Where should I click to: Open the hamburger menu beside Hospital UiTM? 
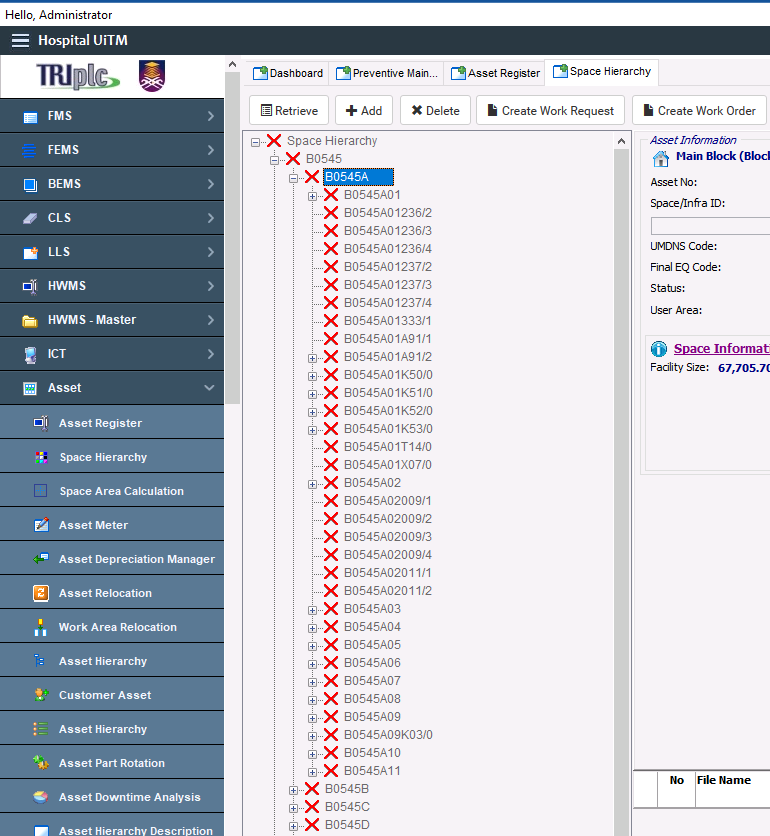pyautogui.click(x=20, y=41)
